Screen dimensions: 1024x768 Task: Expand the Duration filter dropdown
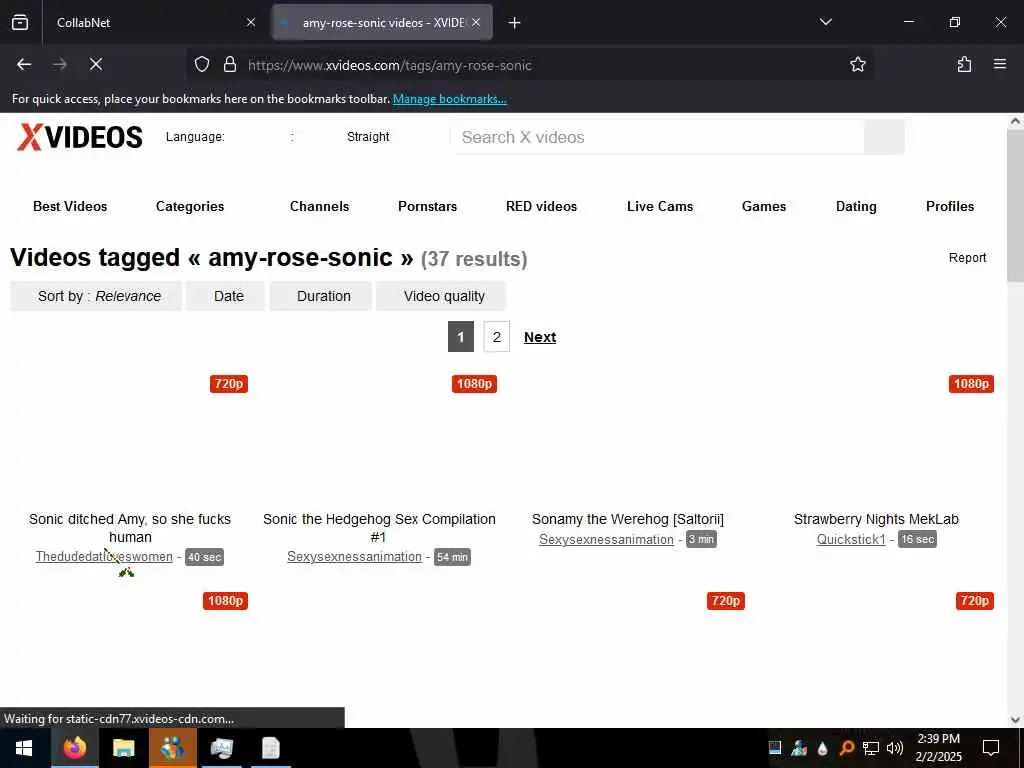[x=321, y=296]
